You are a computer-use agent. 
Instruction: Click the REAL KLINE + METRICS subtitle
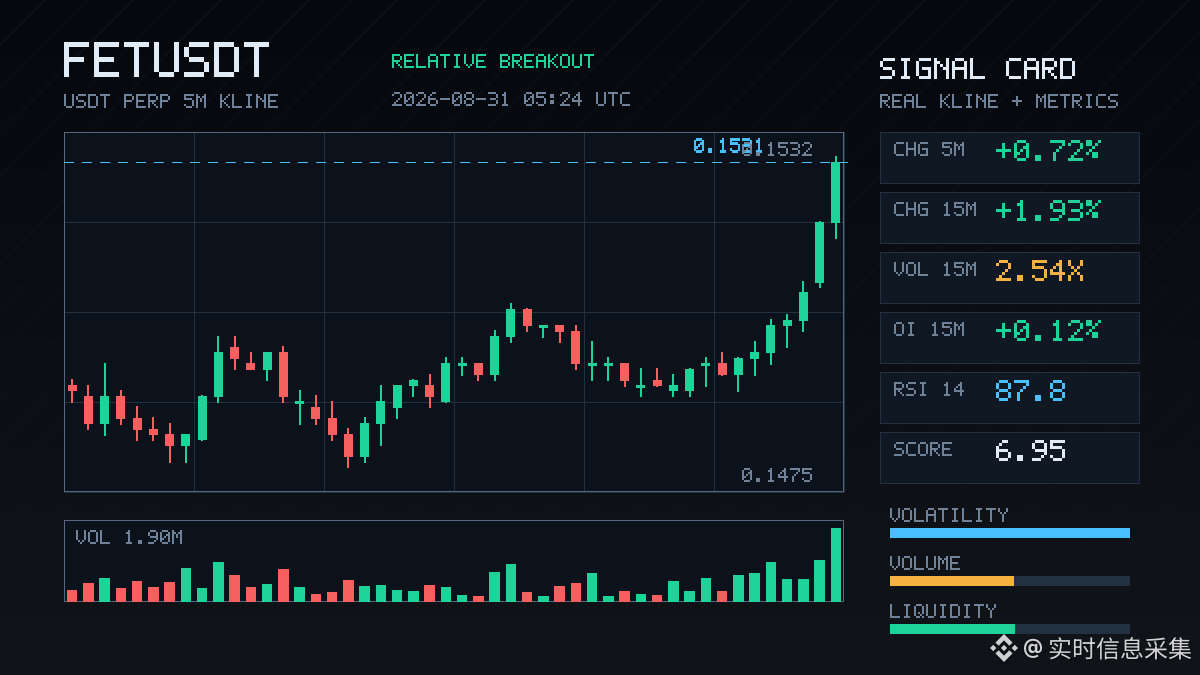(999, 101)
